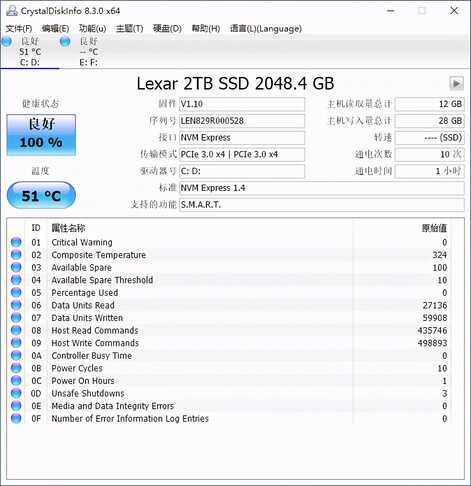Click raw value 435746

click(x=432, y=331)
